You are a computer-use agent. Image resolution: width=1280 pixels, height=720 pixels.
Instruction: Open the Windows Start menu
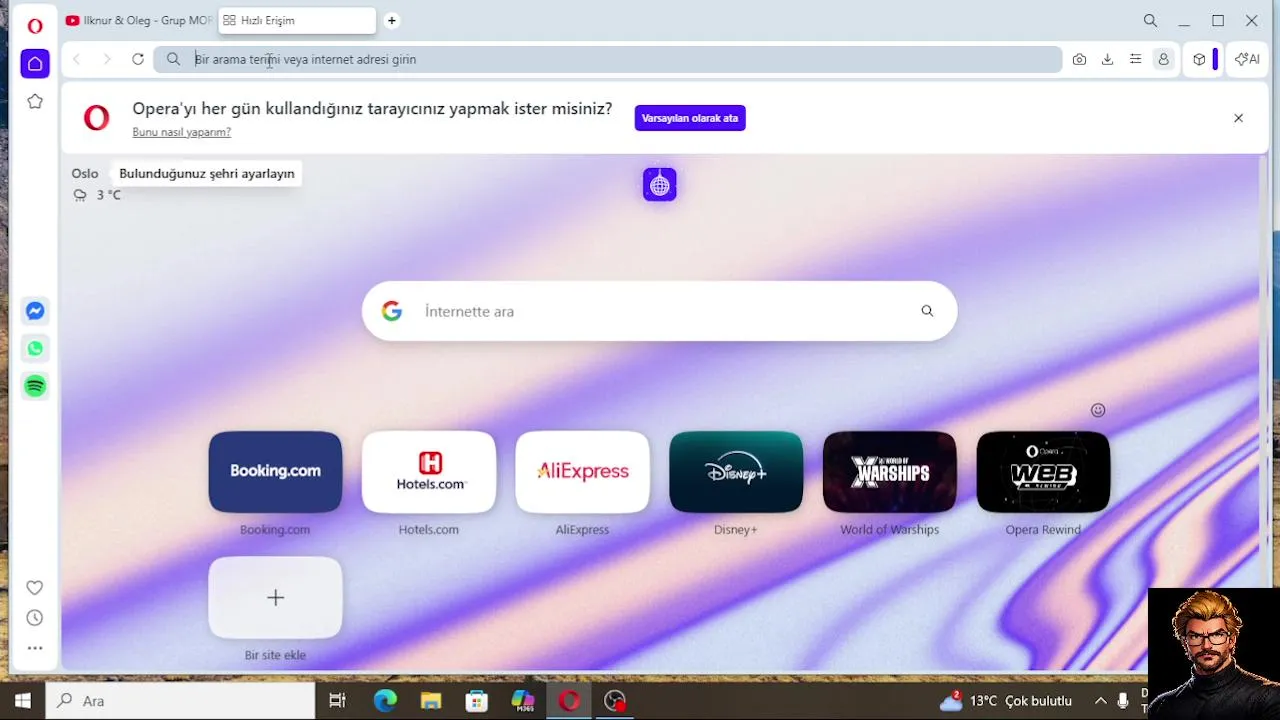[23, 701]
